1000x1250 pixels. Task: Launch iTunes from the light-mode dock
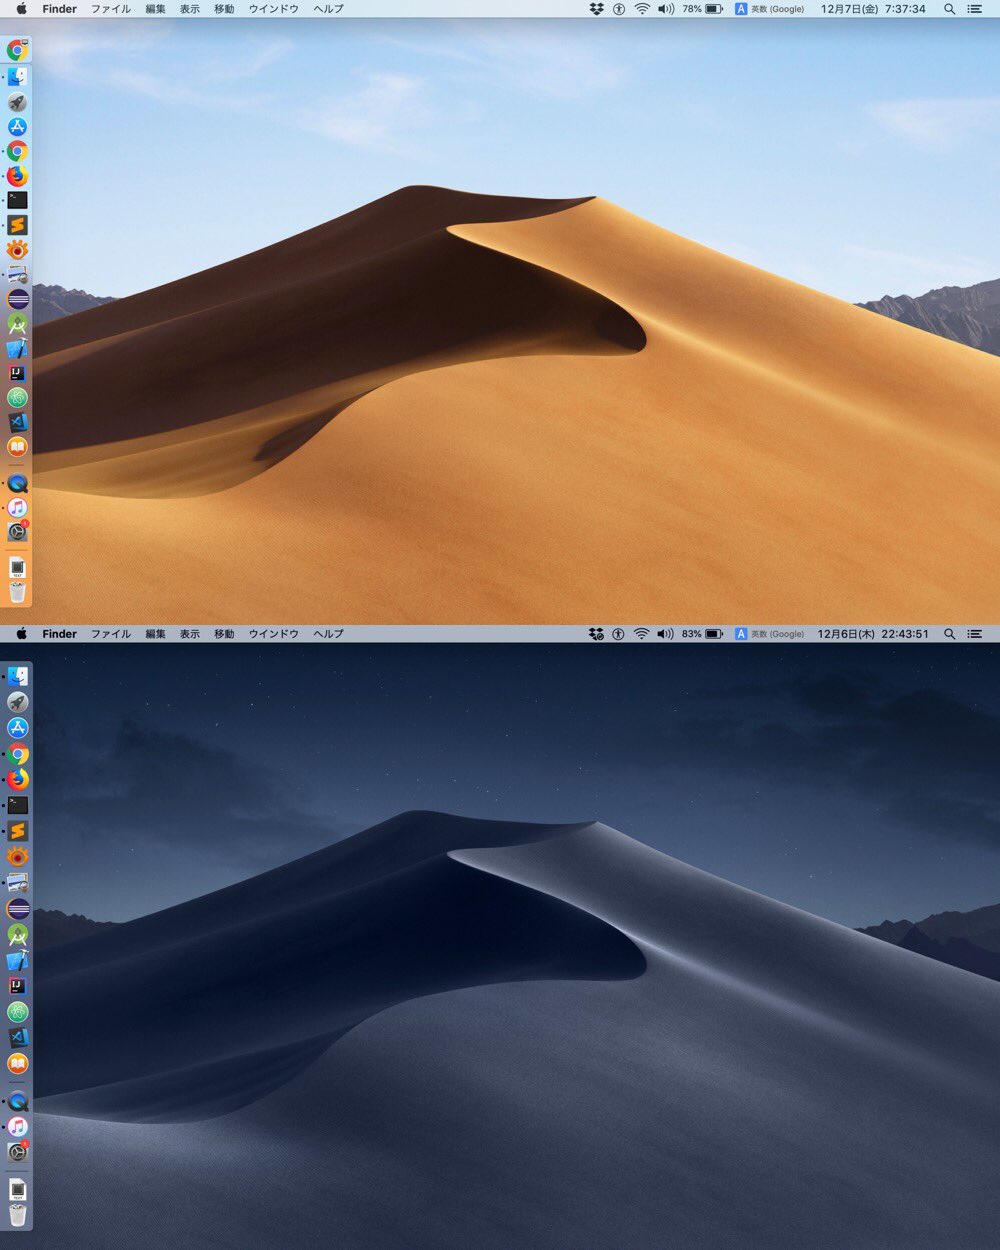17,508
